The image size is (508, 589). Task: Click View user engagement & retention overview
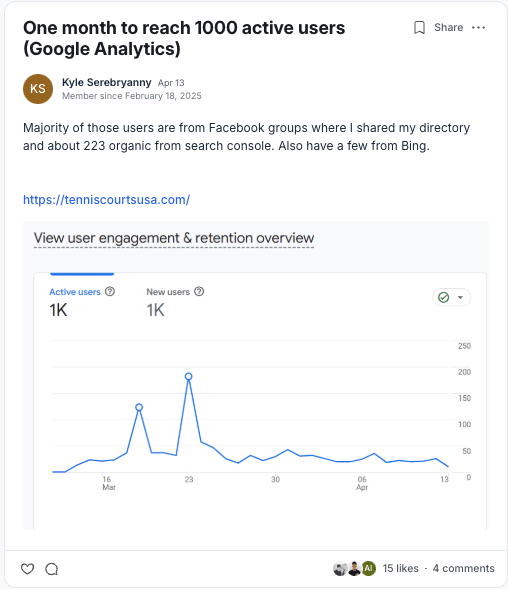[x=174, y=238]
